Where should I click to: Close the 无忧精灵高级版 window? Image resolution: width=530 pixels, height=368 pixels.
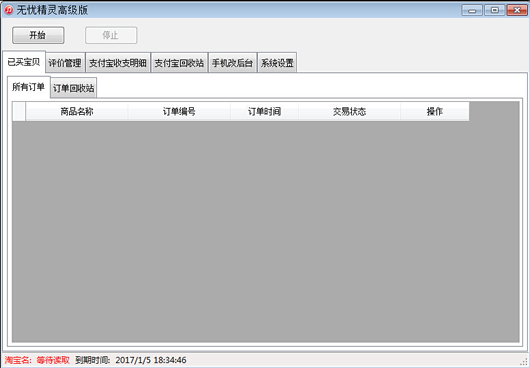(x=517, y=10)
